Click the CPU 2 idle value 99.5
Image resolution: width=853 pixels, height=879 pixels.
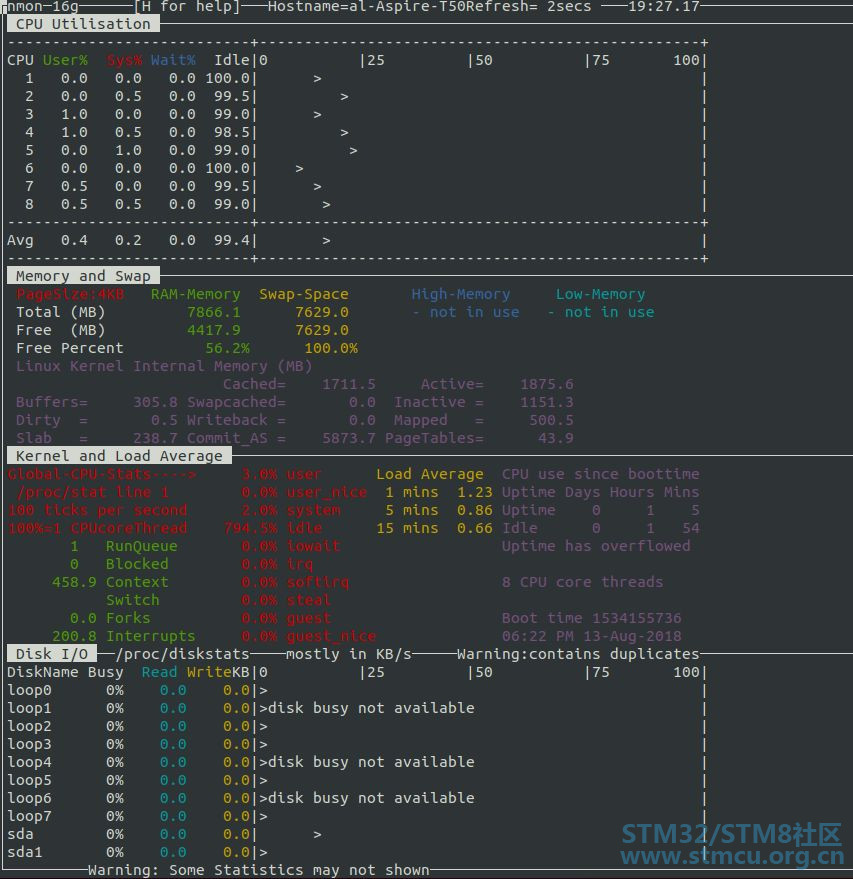click(231, 96)
